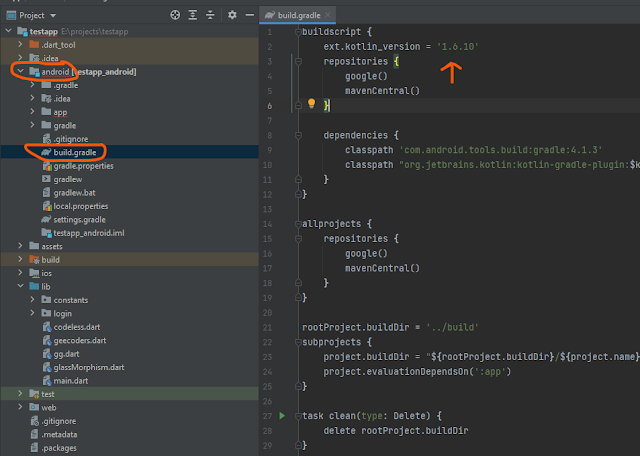The height and width of the screenshot is (456, 640).
Task: Hide the Project tool window with minus icon
Action: click(248, 16)
